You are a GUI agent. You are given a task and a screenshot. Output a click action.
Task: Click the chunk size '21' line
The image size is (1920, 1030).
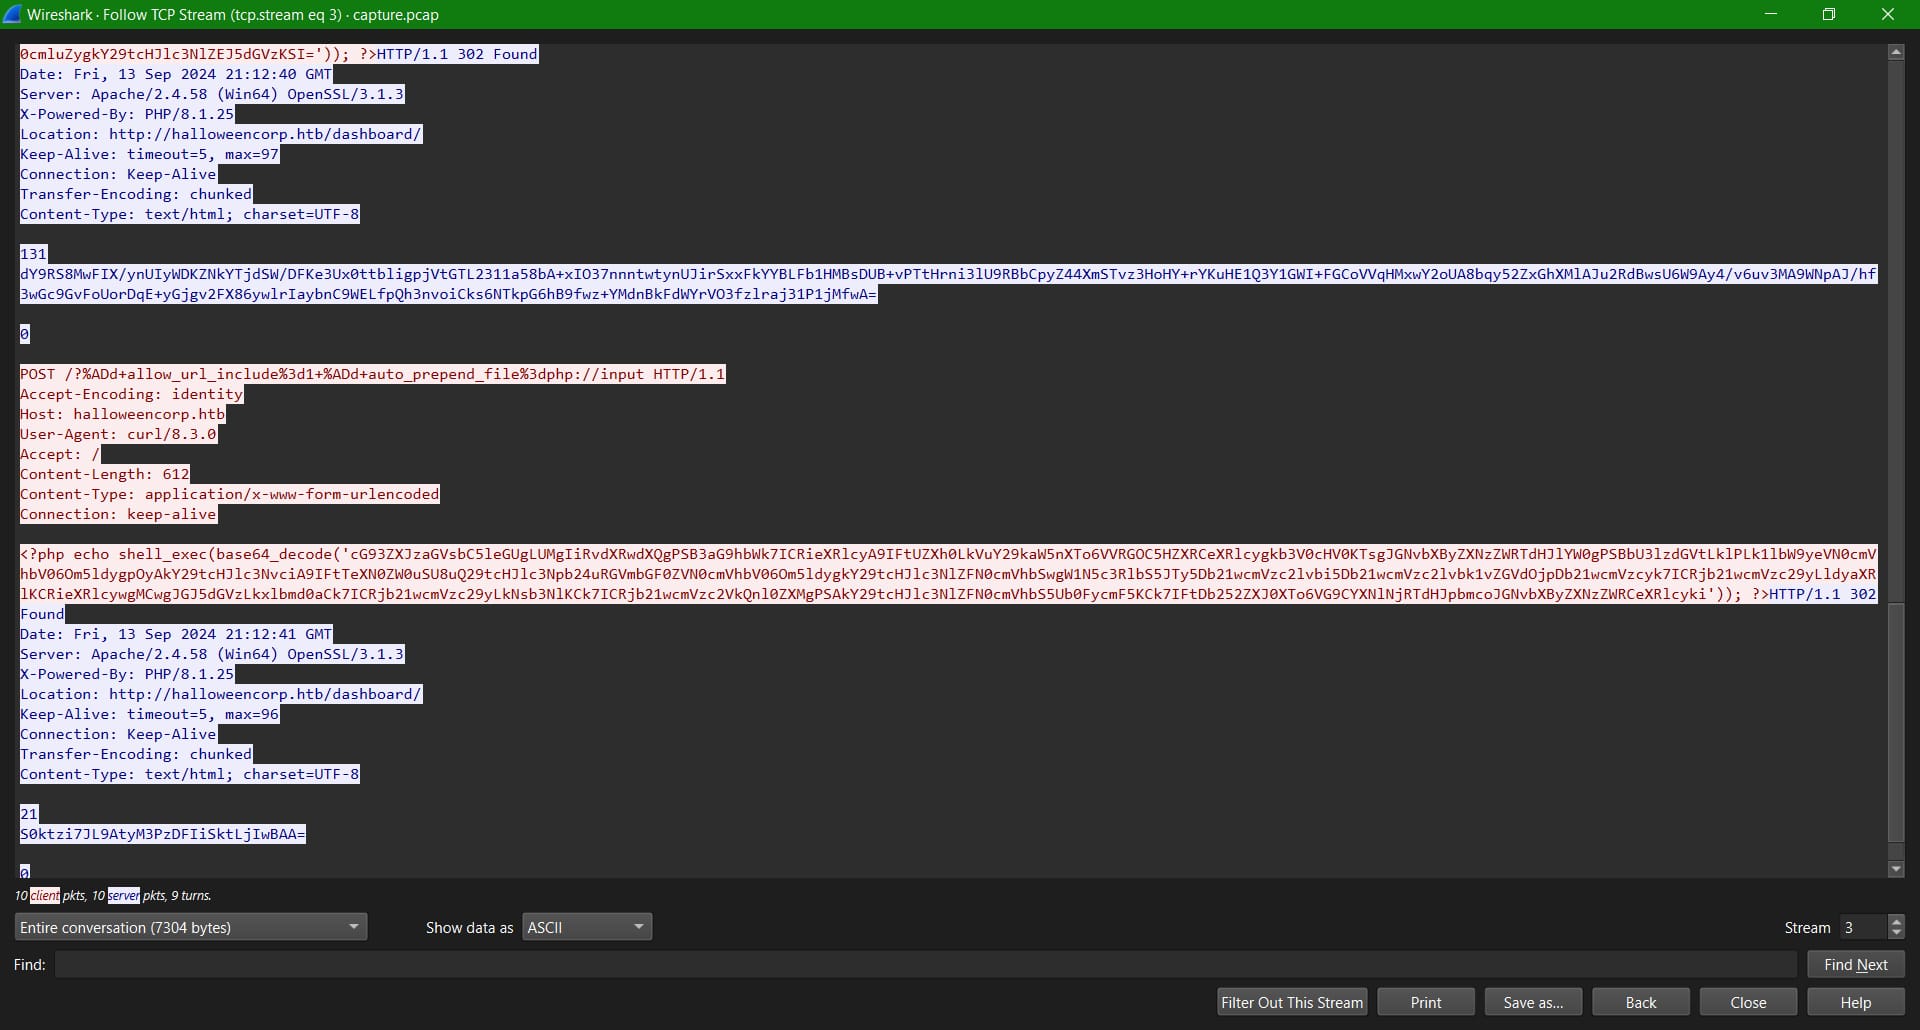click(29, 814)
